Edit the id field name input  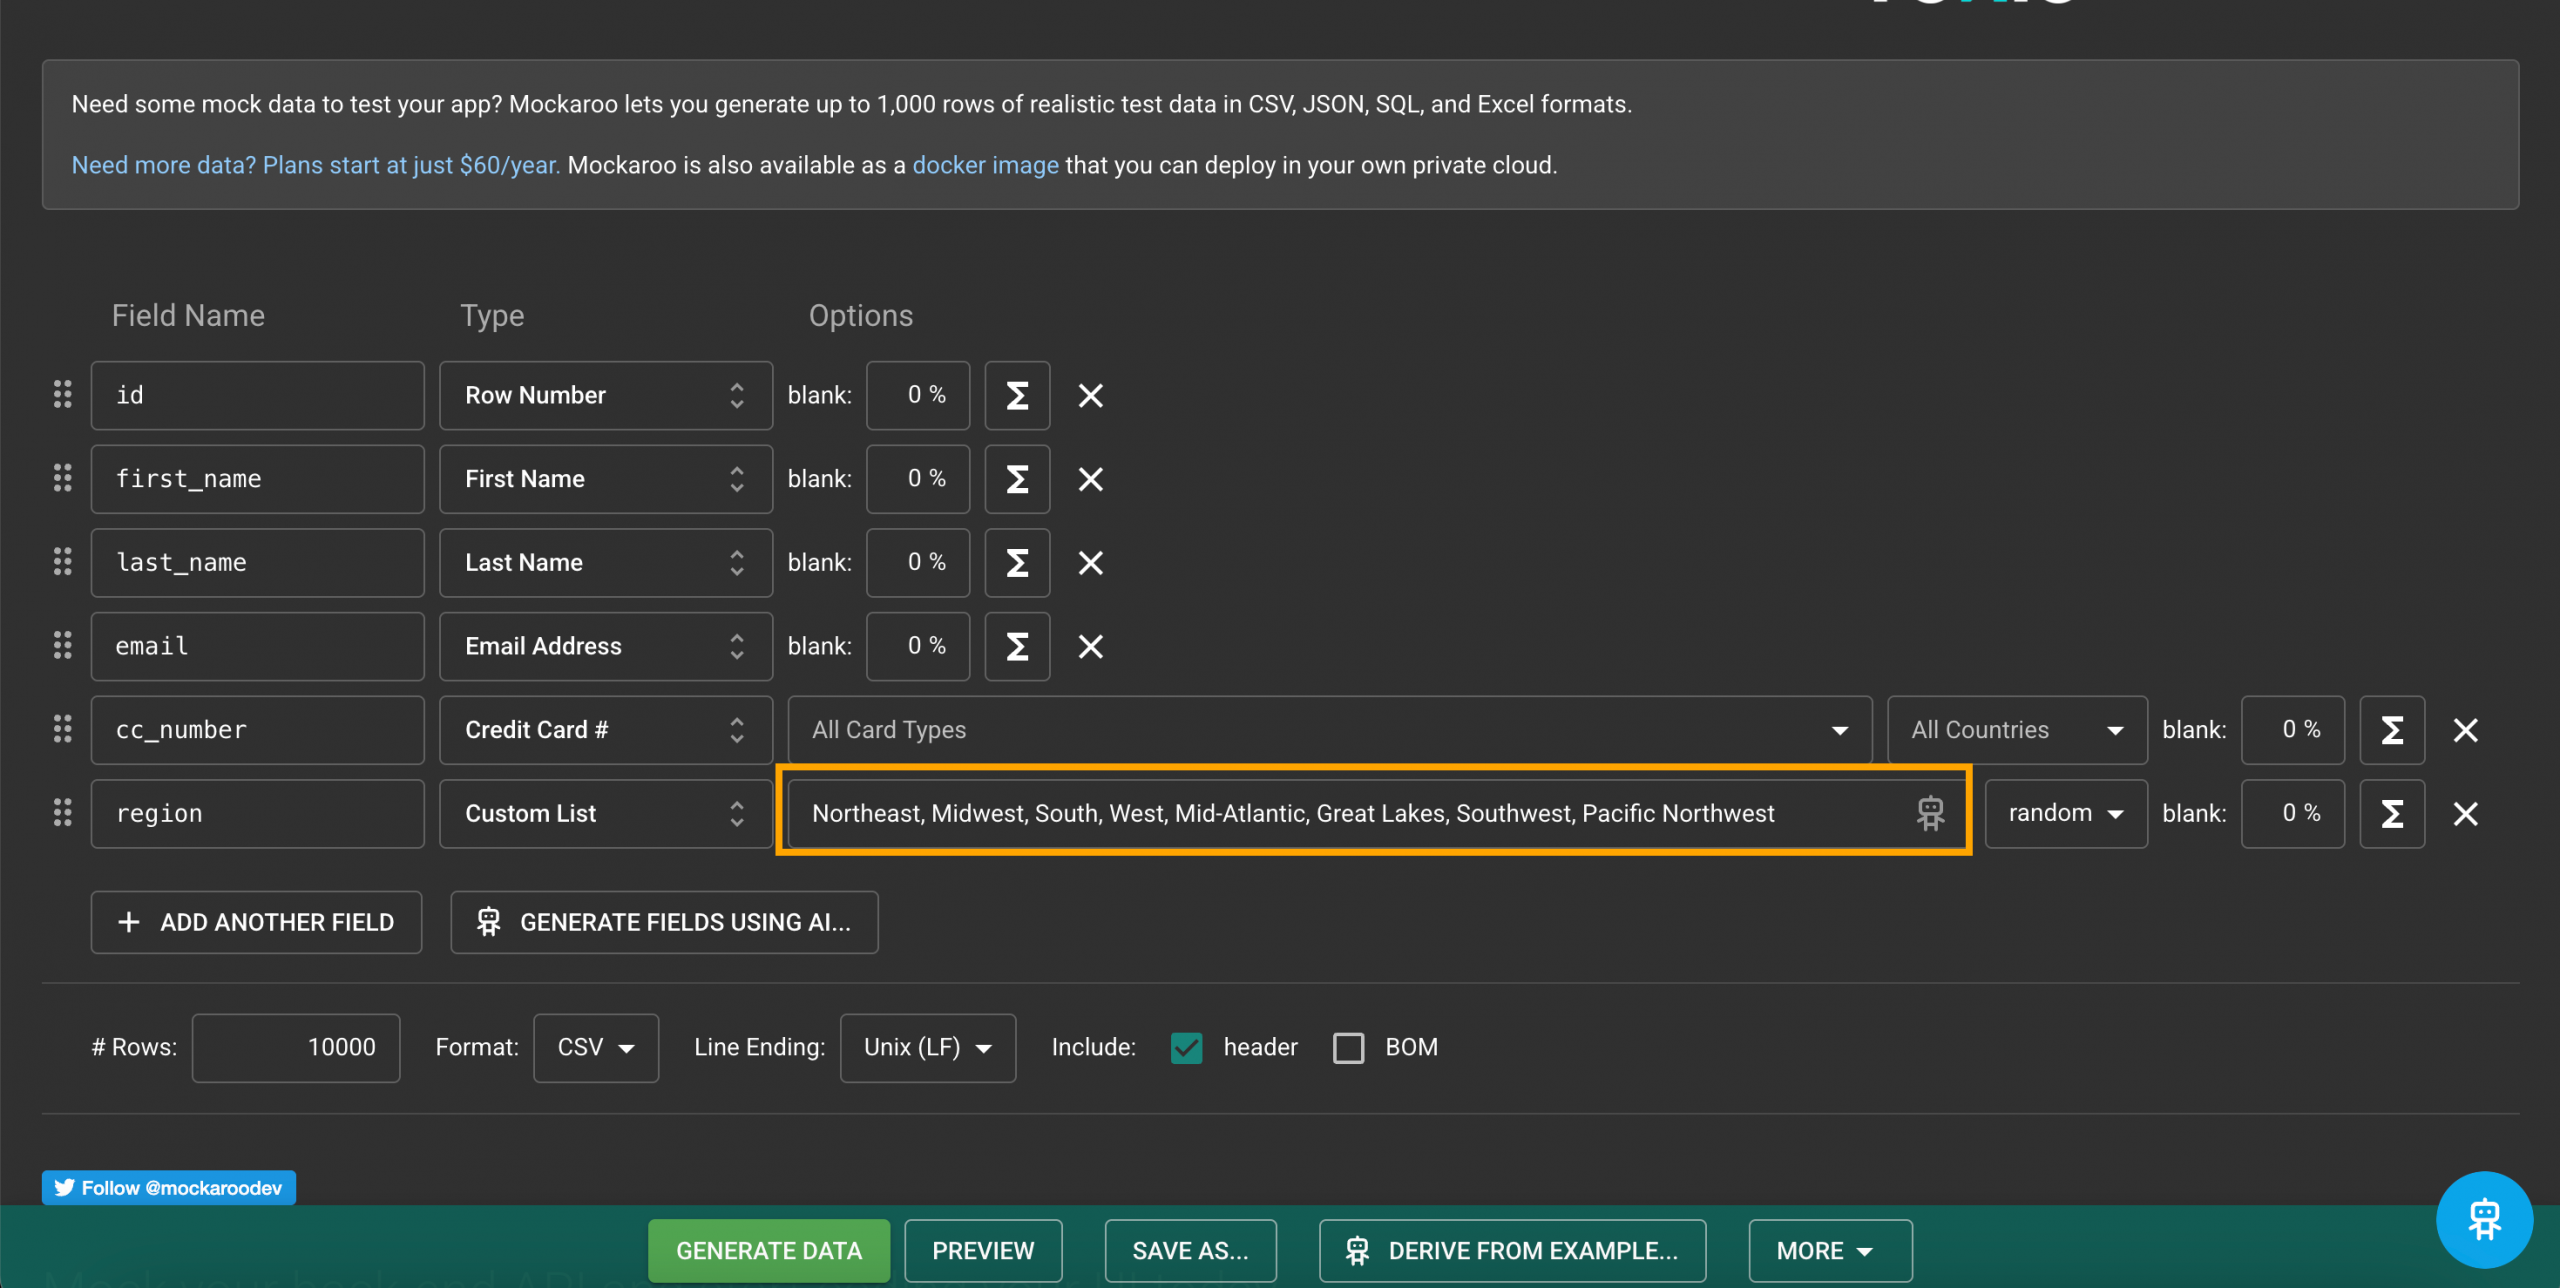[257, 395]
